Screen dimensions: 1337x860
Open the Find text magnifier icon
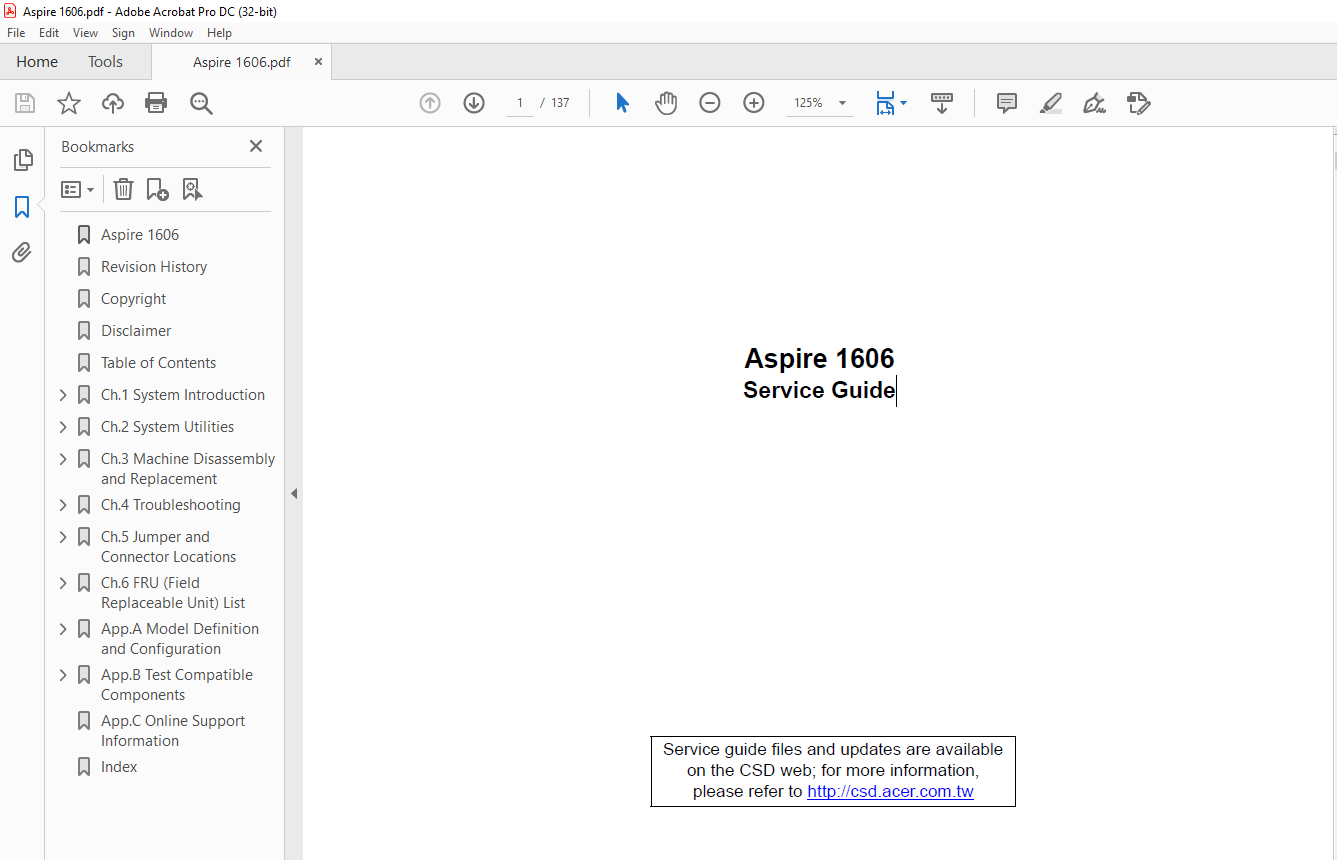pos(201,103)
